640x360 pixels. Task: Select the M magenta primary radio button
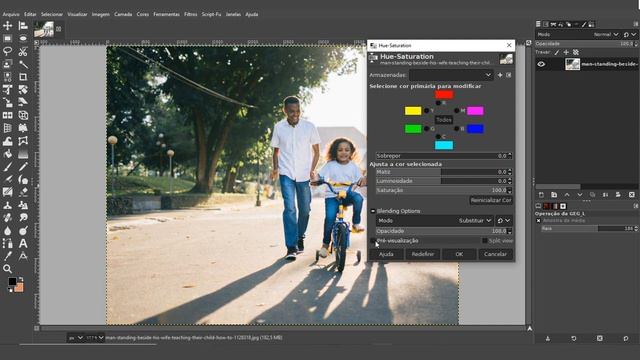(x=457, y=111)
